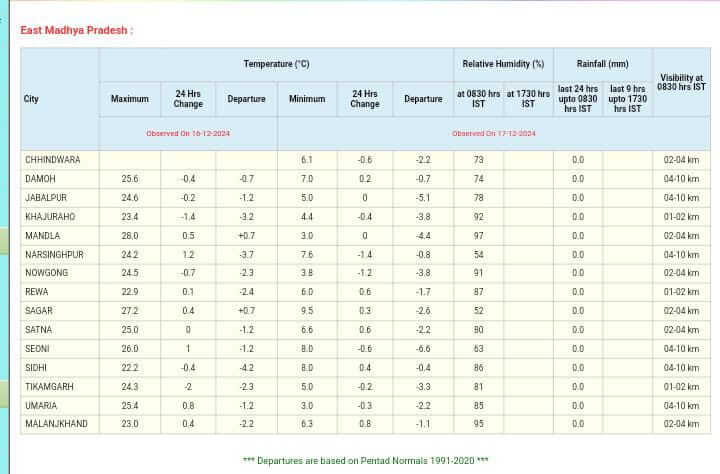The width and height of the screenshot is (720, 474).
Task: Select the Temperature (°C) header cell
Action: tap(276, 64)
